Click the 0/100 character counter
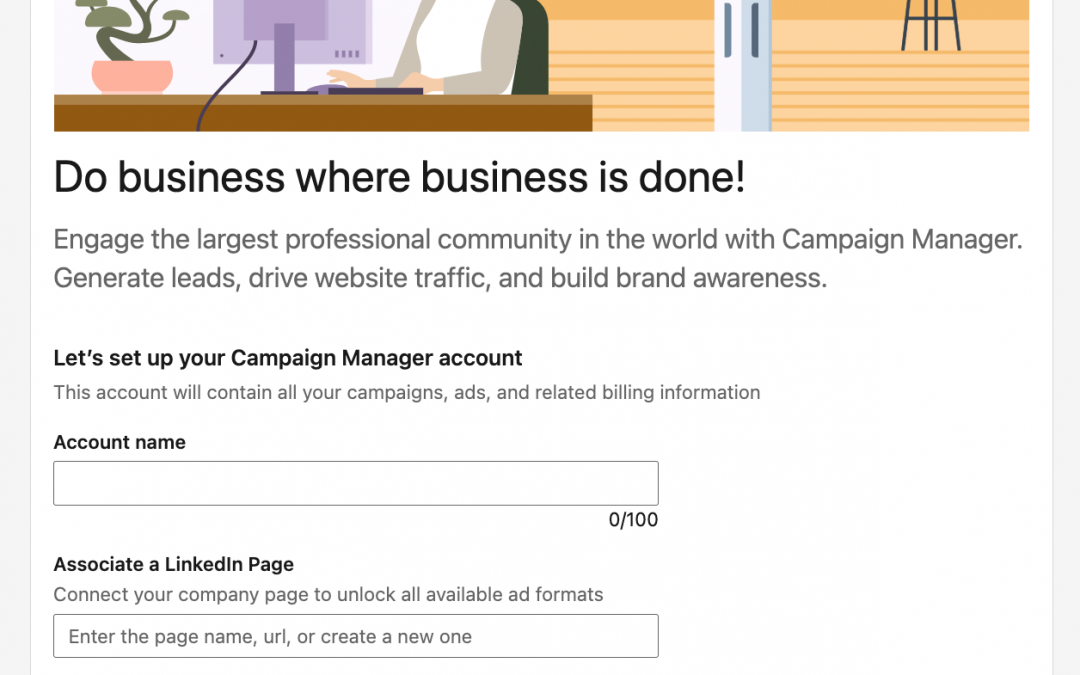 [x=633, y=520]
